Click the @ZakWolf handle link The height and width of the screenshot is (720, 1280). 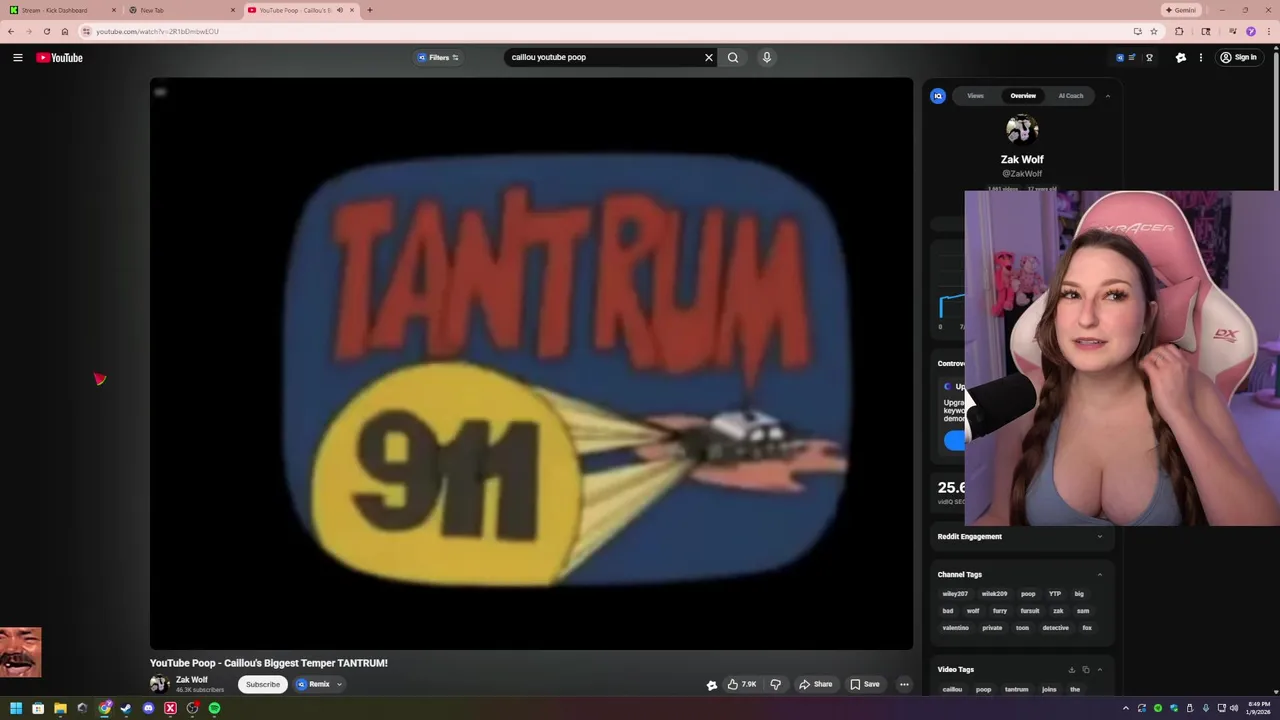point(1022,174)
